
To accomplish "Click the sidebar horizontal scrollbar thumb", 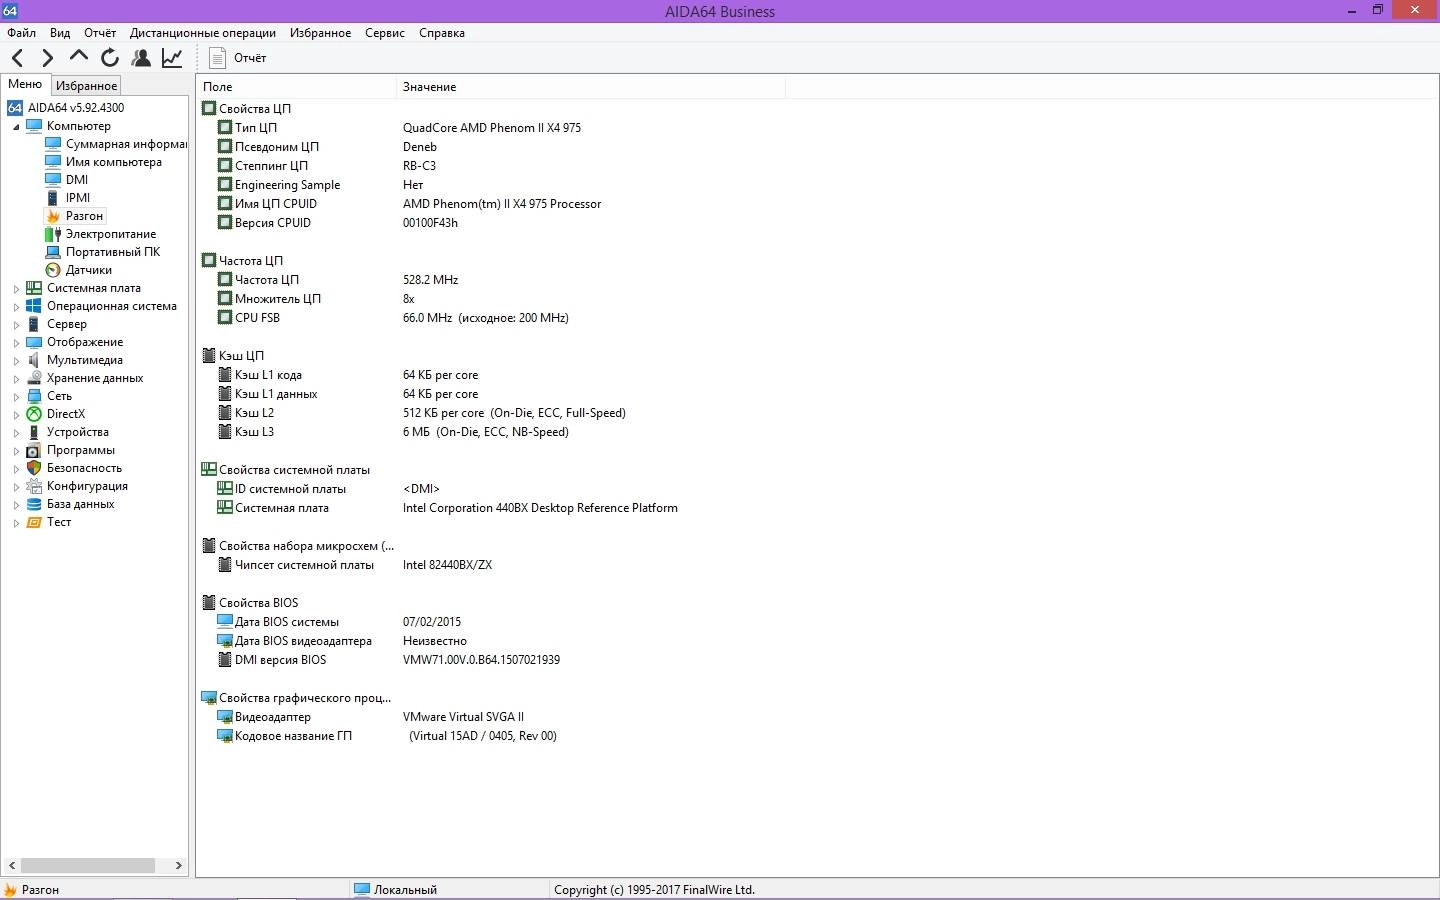I will [x=88, y=865].
